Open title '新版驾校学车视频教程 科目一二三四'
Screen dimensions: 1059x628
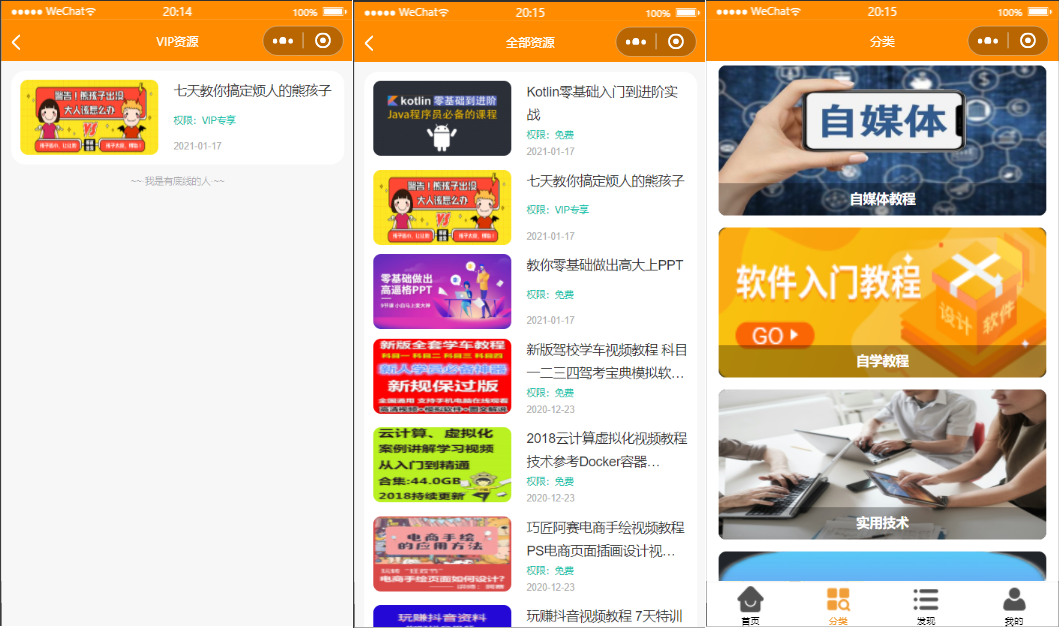pos(606,361)
